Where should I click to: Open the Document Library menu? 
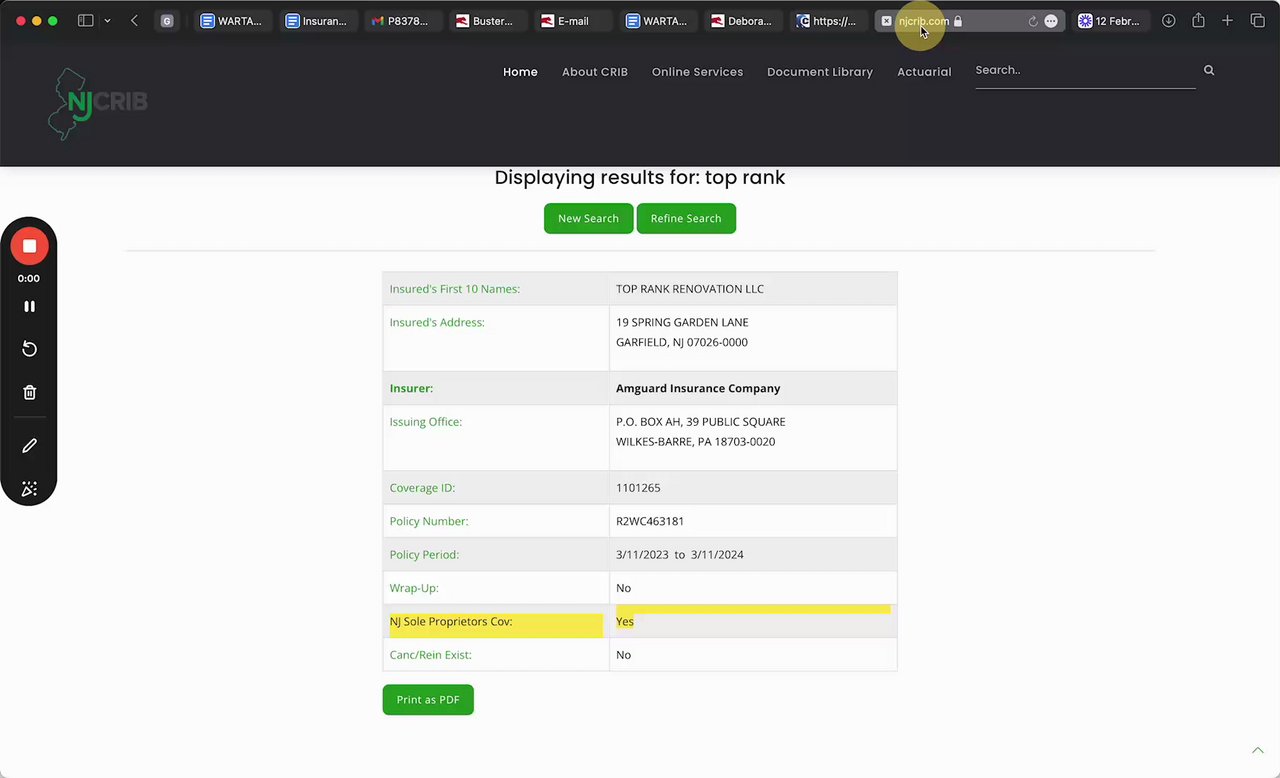click(820, 72)
